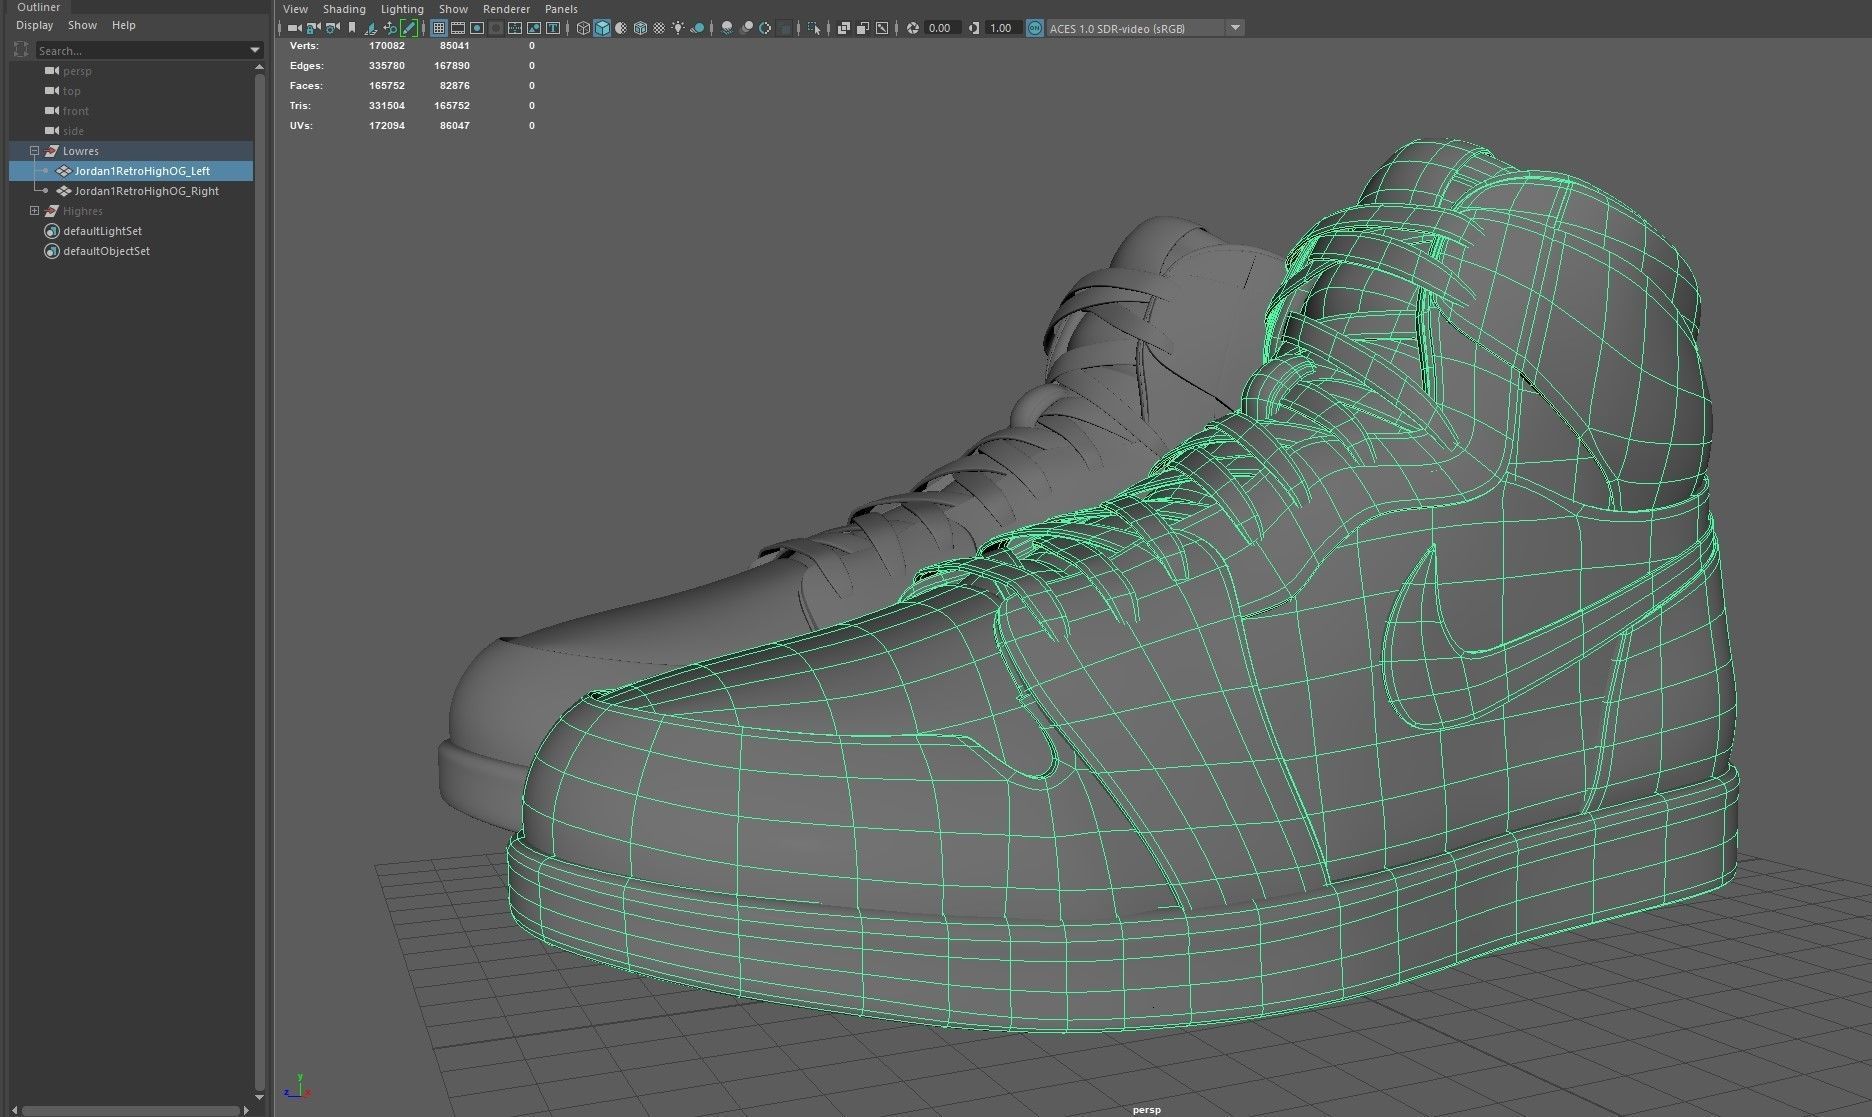Open the Outliner Help menu

click(x=124, y=25)
